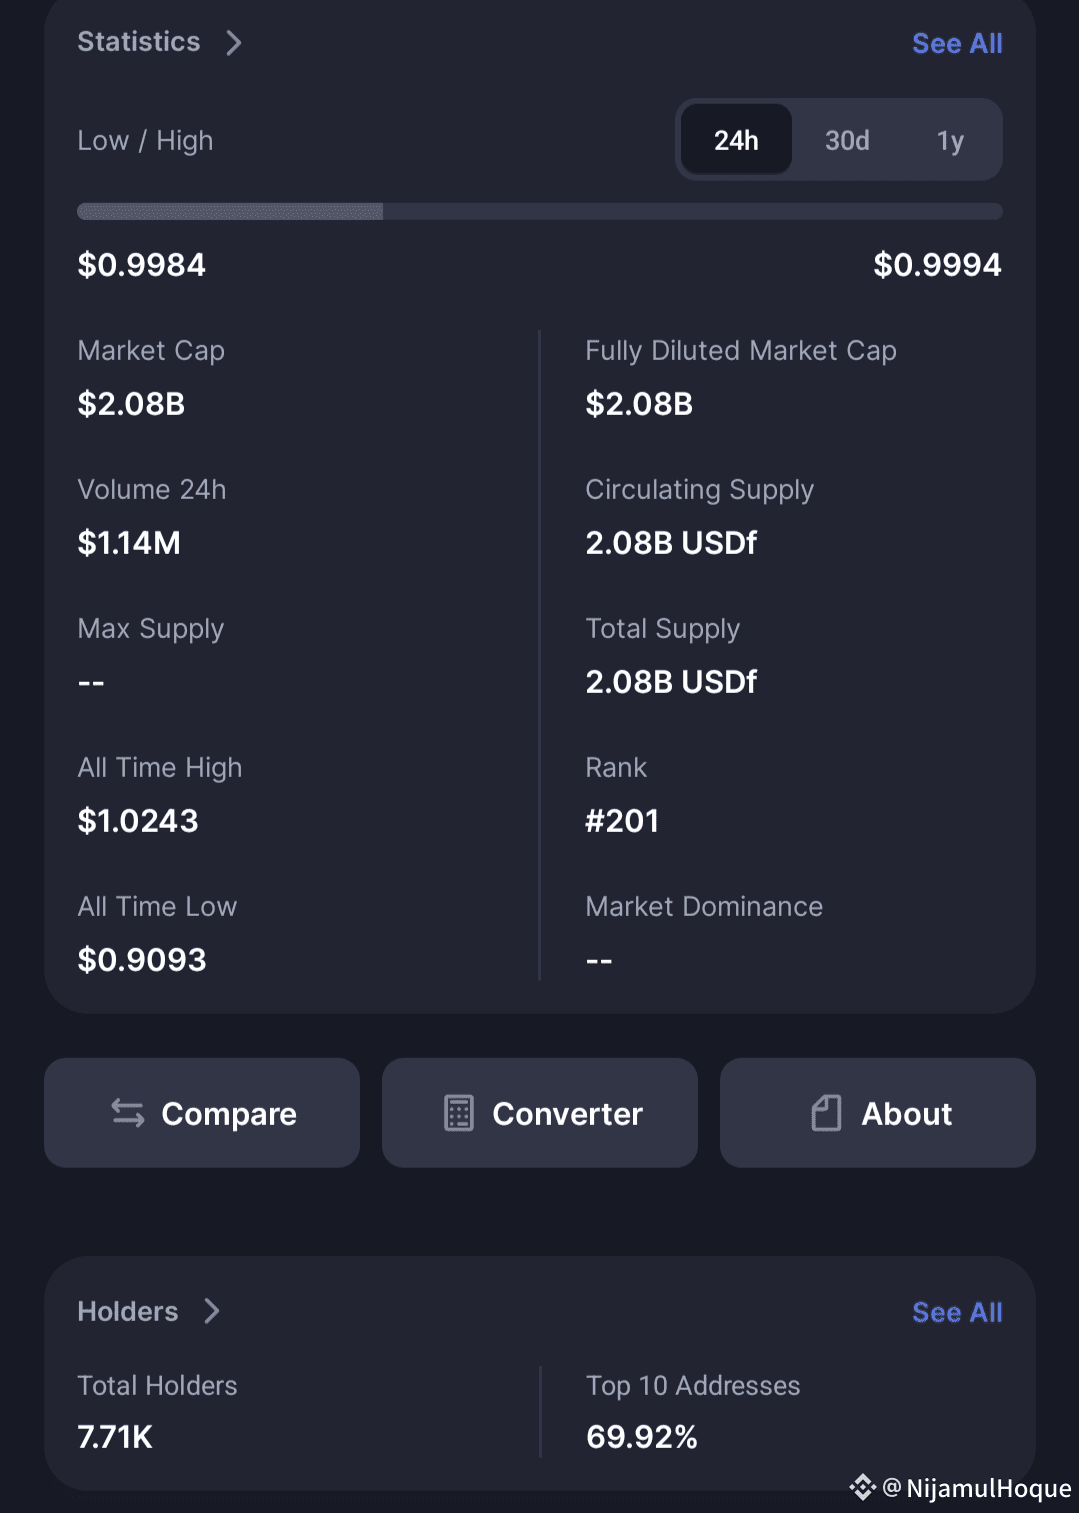Screen dimensions: 1079x1513
Task: Click the Low / High price range bar
Action: click(x=540, y=211)
